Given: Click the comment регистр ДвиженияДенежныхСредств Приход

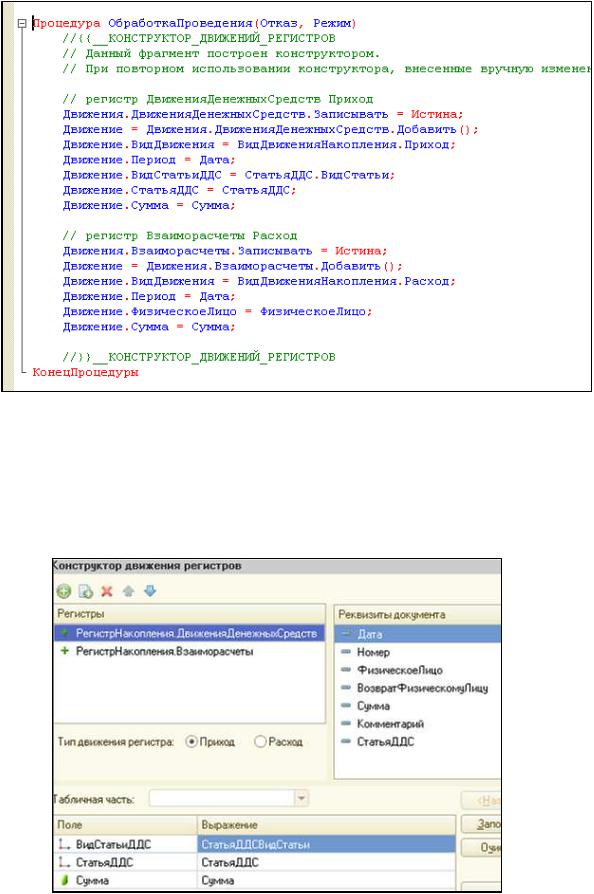Looking at the screenshot, I should [218, 99].
